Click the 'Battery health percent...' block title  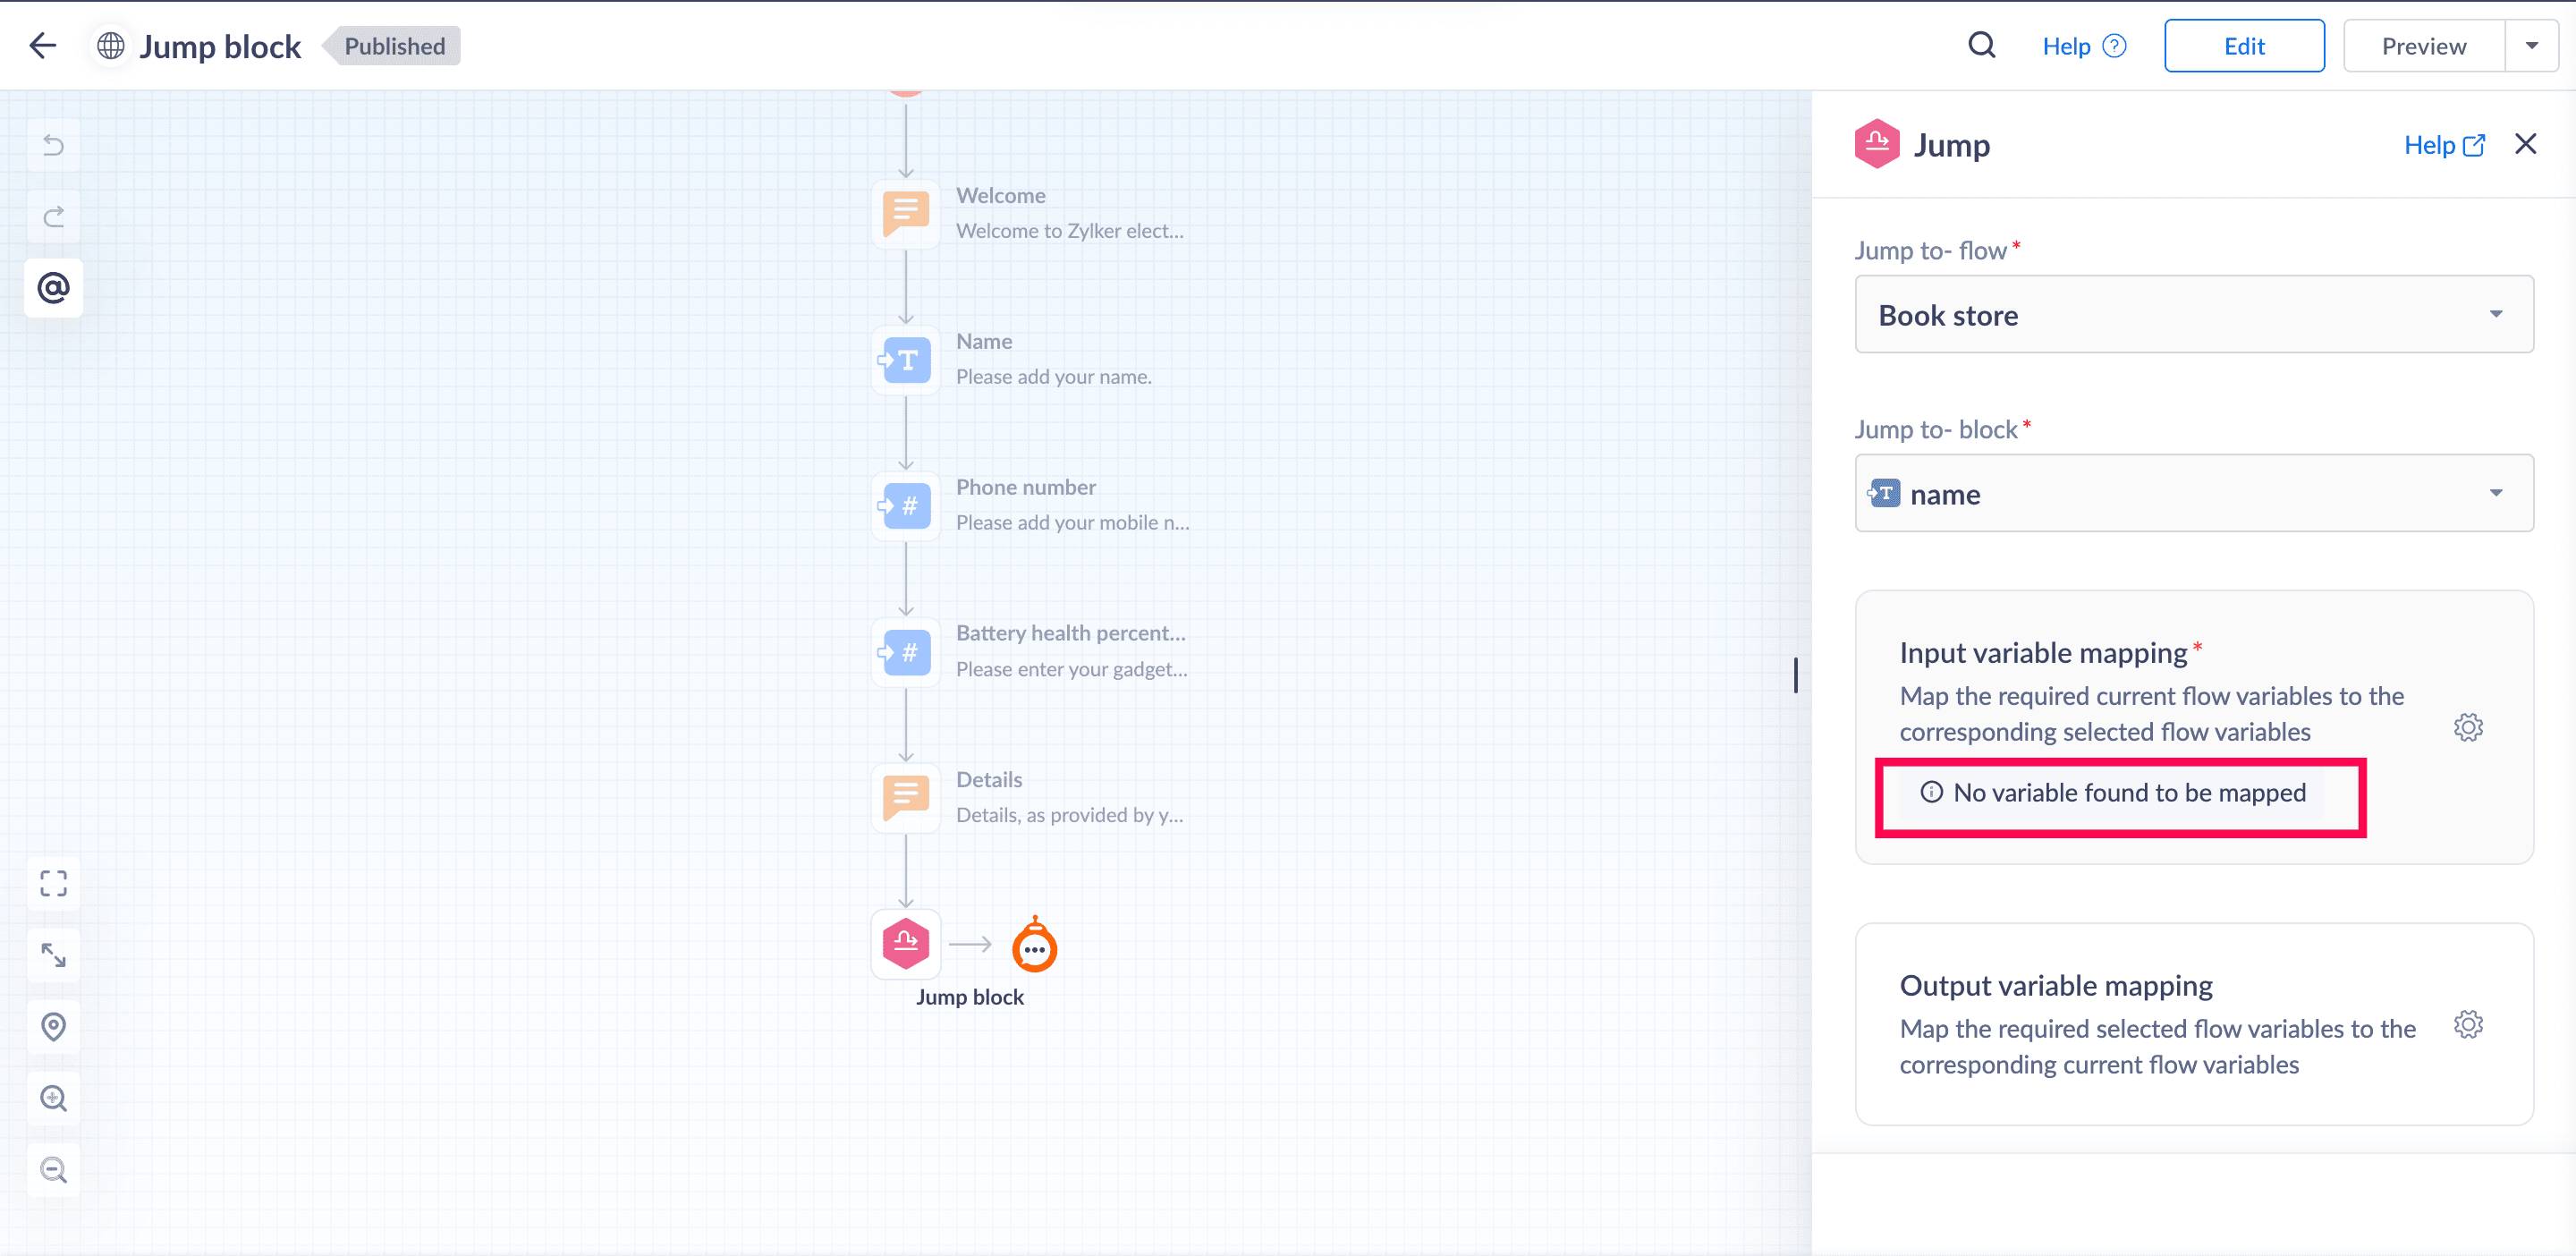click(x=1070, y=633)
